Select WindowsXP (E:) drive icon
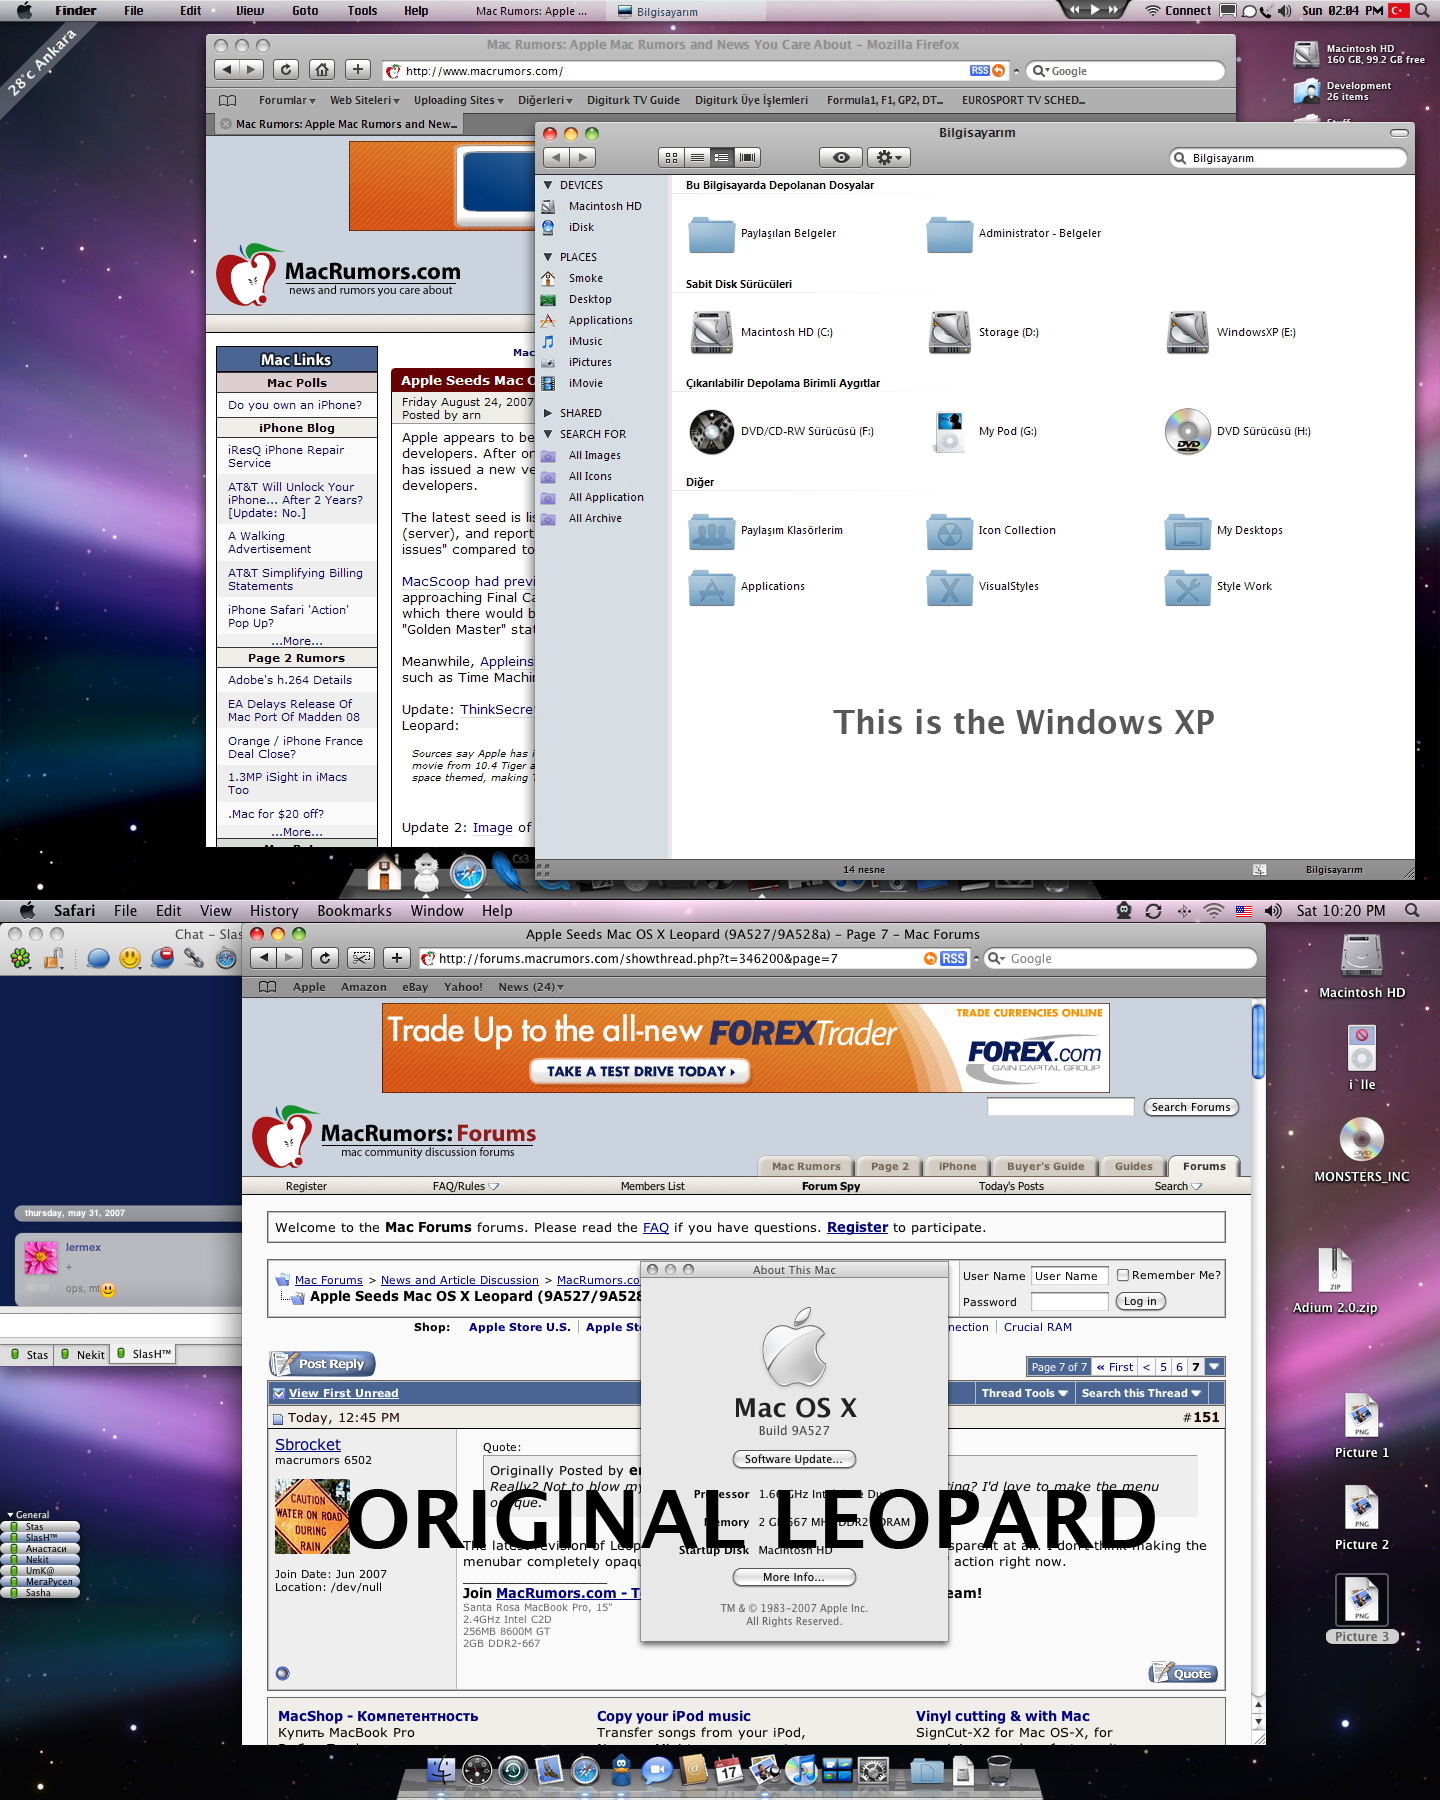The image size is (1440, 1800). (x=1188, y=332)
